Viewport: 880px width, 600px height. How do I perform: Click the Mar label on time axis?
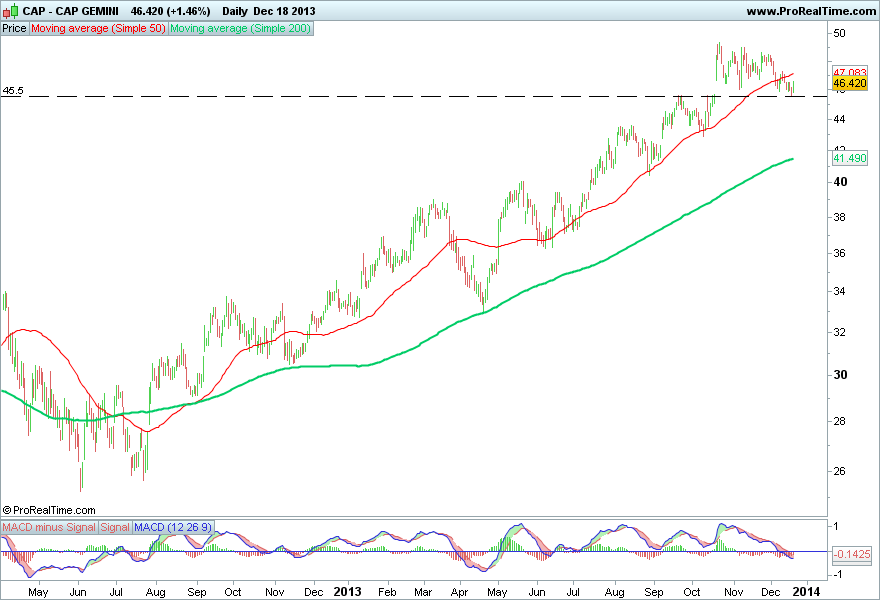[423, 592]
